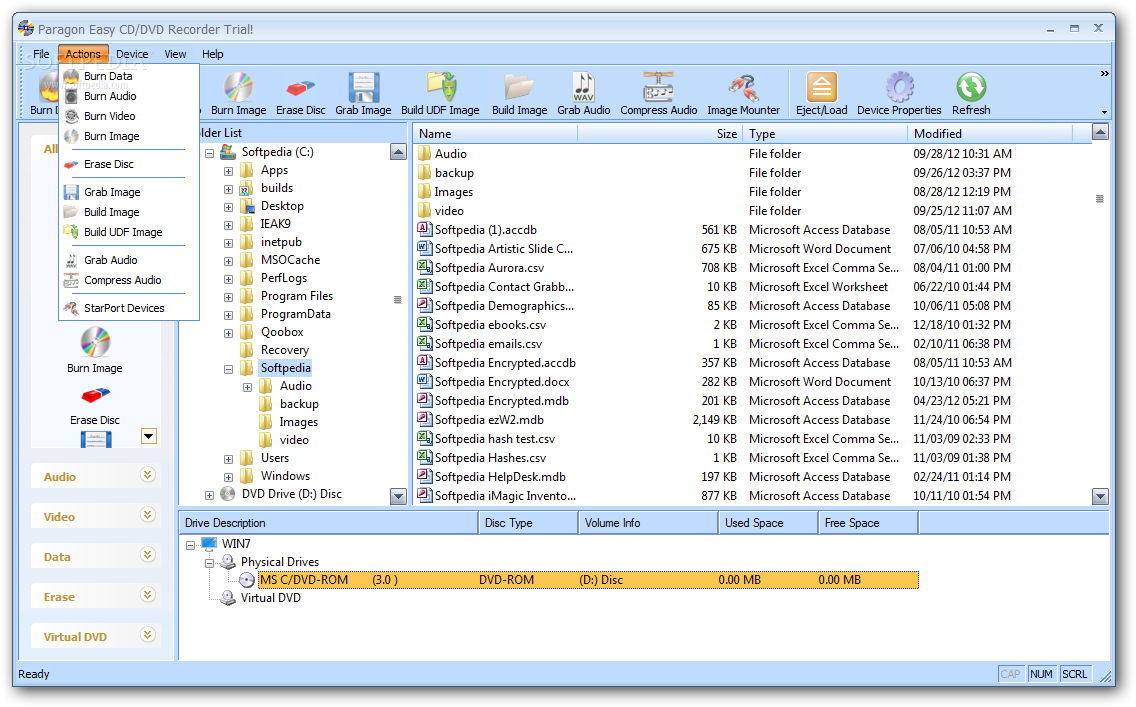The height and width of the screenshot is (707, 1136).
Task: Click Erase Disc icon in sidebar
Action: tap(95, 396)
